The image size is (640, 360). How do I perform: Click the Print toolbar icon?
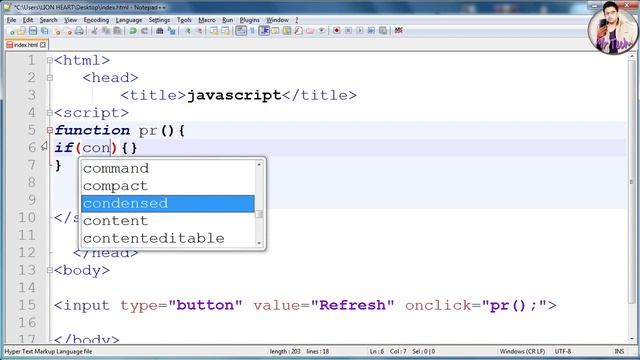(x=79, y=31)
